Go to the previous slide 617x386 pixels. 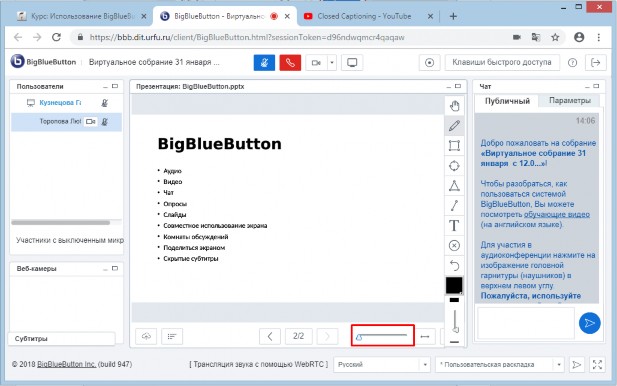pos(270,336)
